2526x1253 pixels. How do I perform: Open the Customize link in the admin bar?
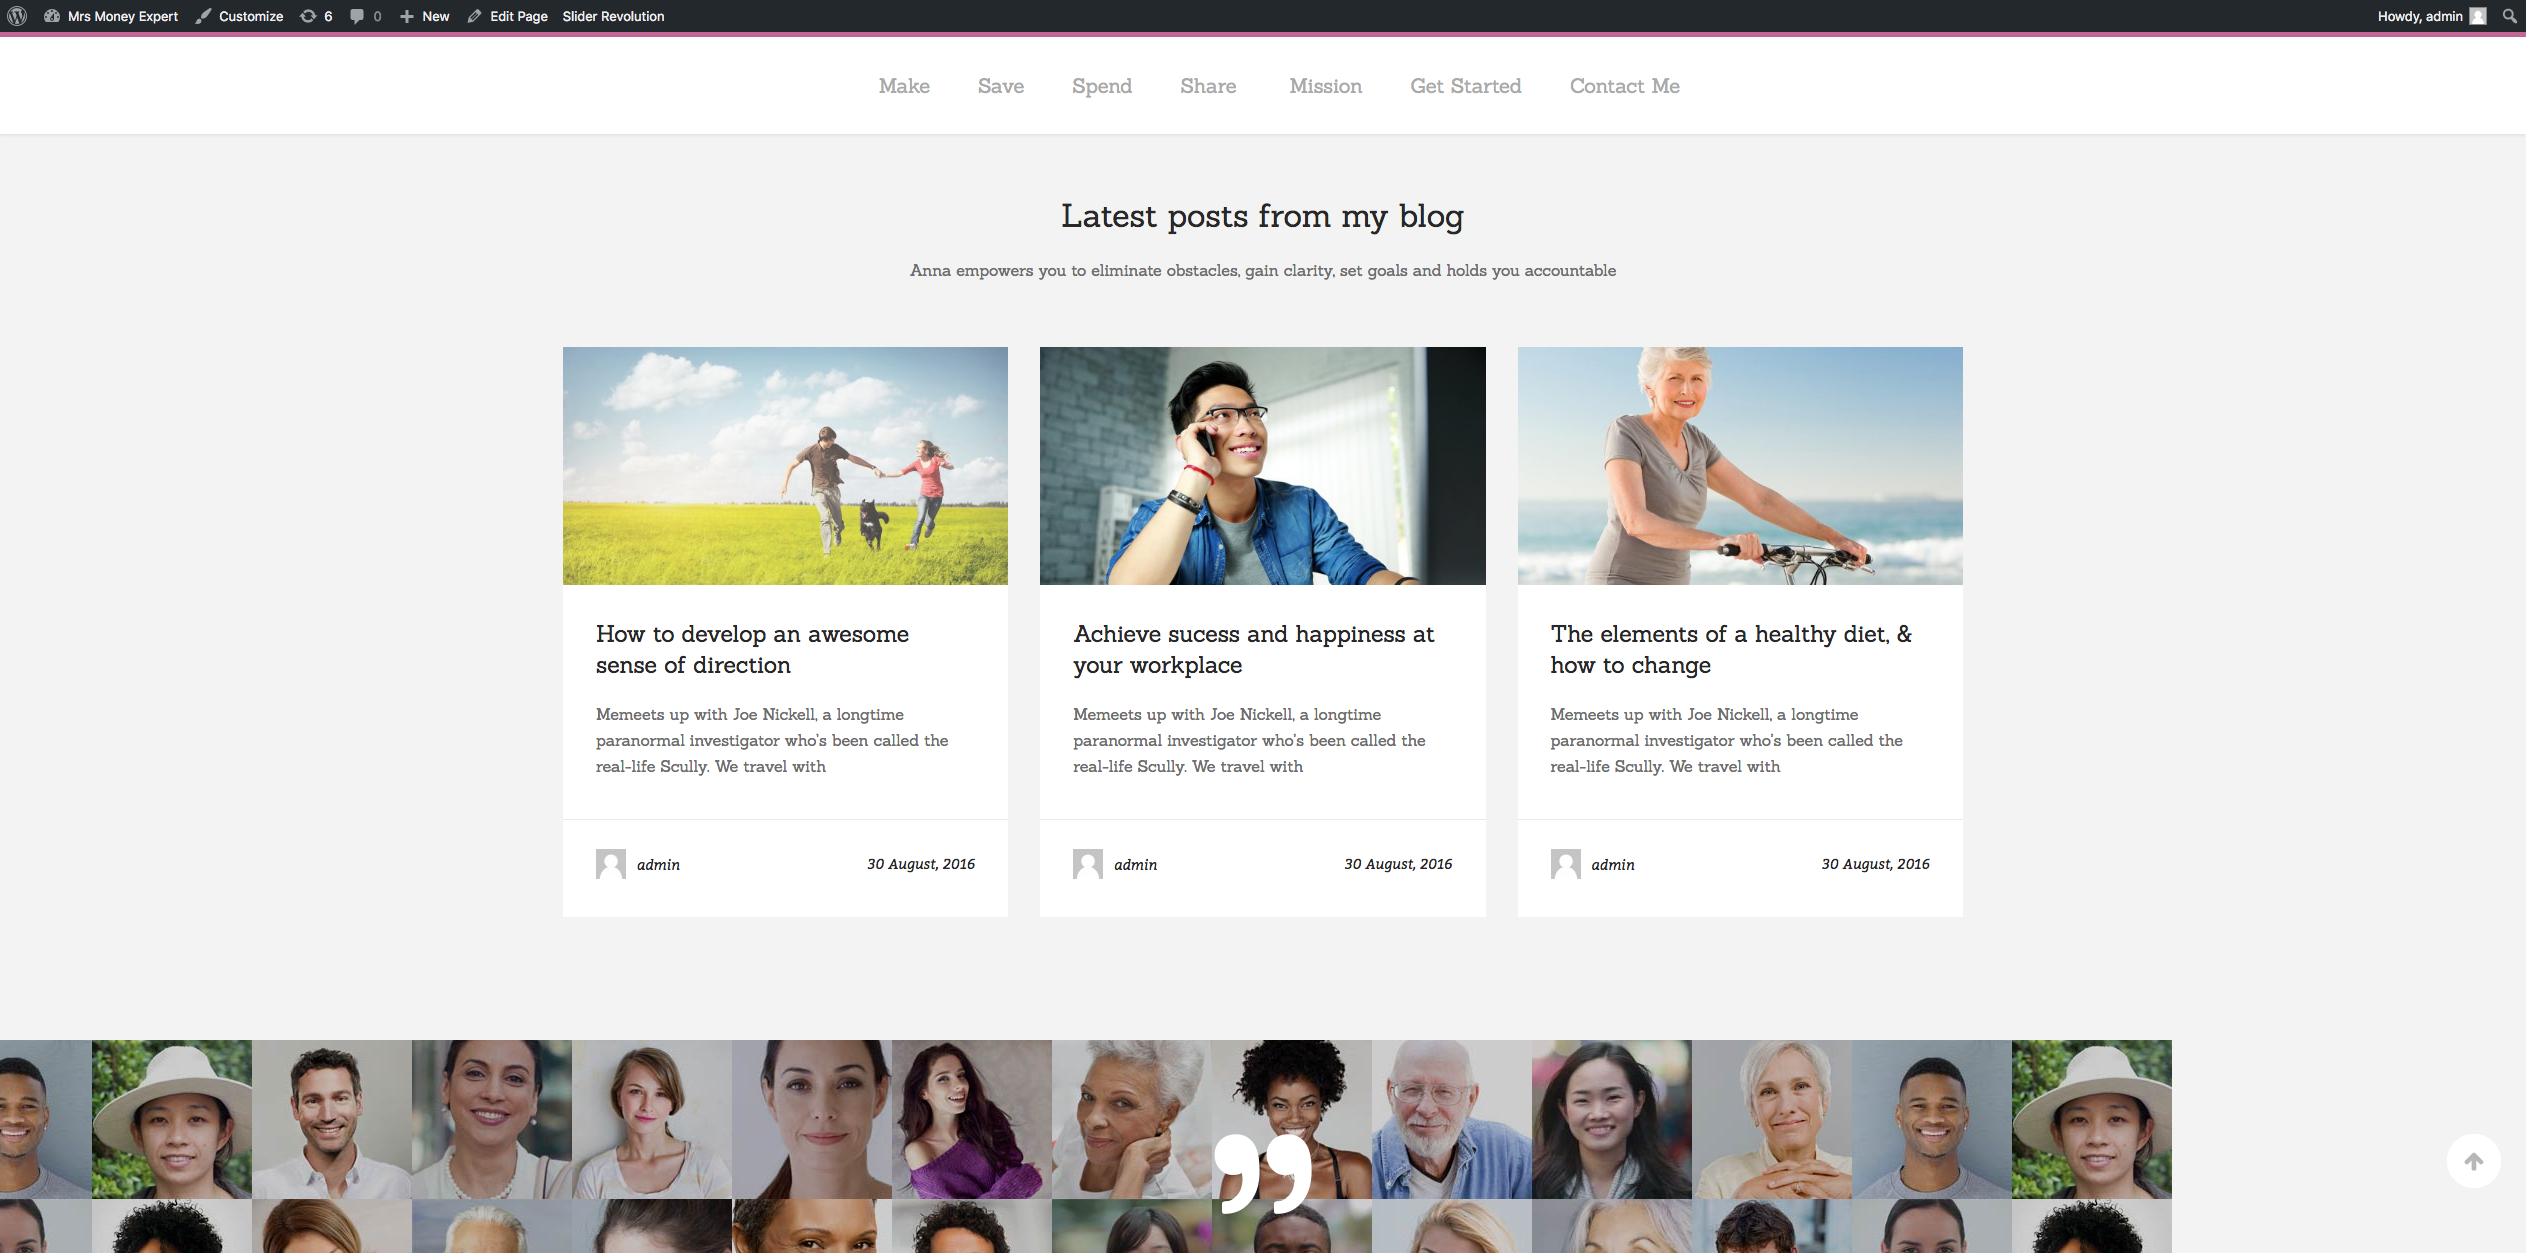coord(239,16)
